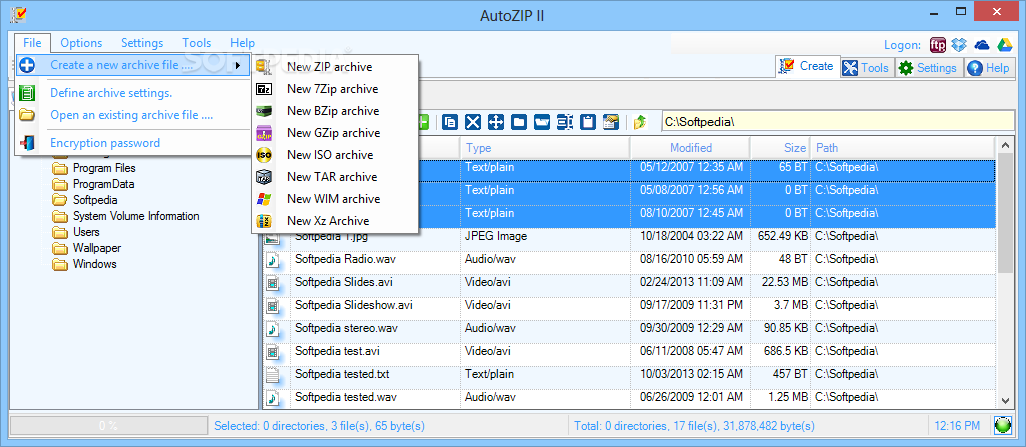1026x447 pixels.
Task: Click the green status light icon
Action: click(x=1002, y=425)
